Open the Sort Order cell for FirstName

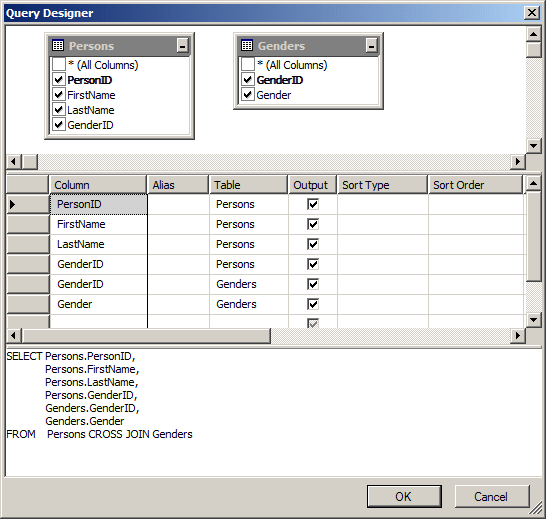point(476,224)
